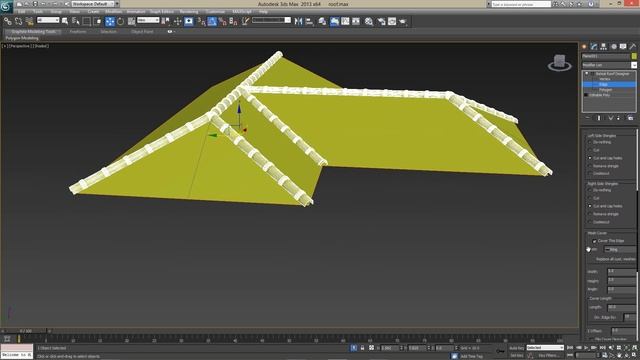Switch to the Hierarchy command panel tab
Image resolution: width=640 pixels, height=360 pixels.
604,47
